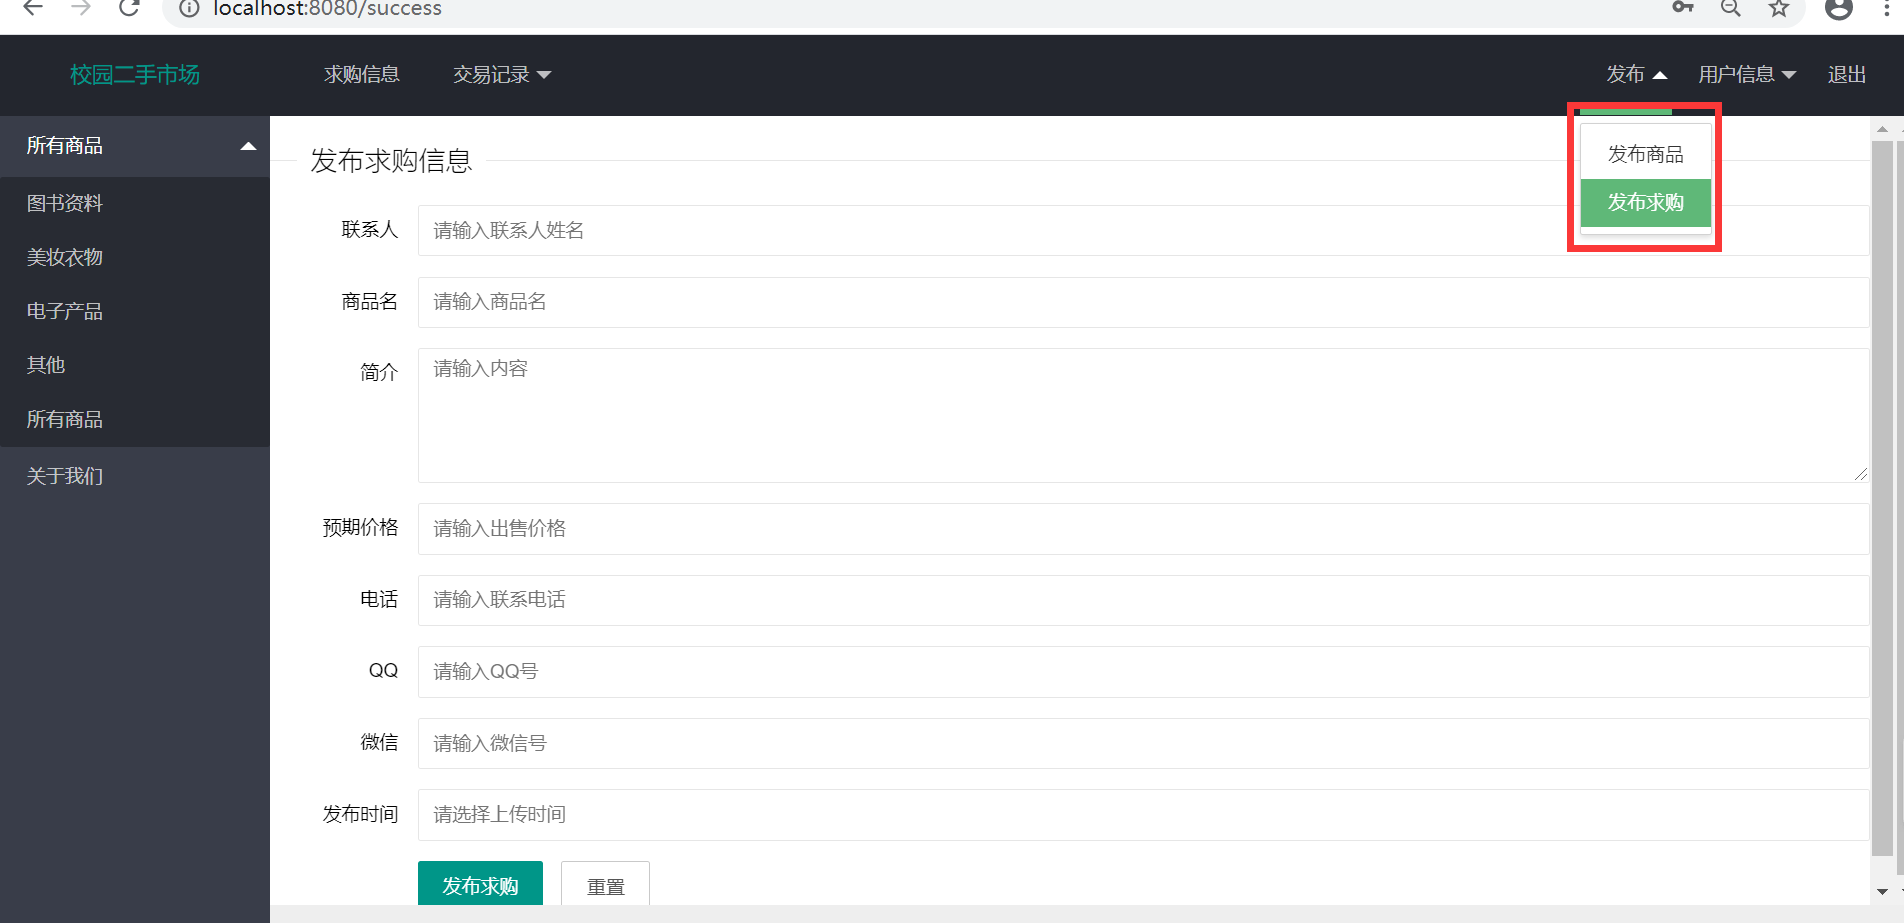1904x923 pixels.
Task: Expand the 交易记录 dropdown menu
Action: (502, 75)
